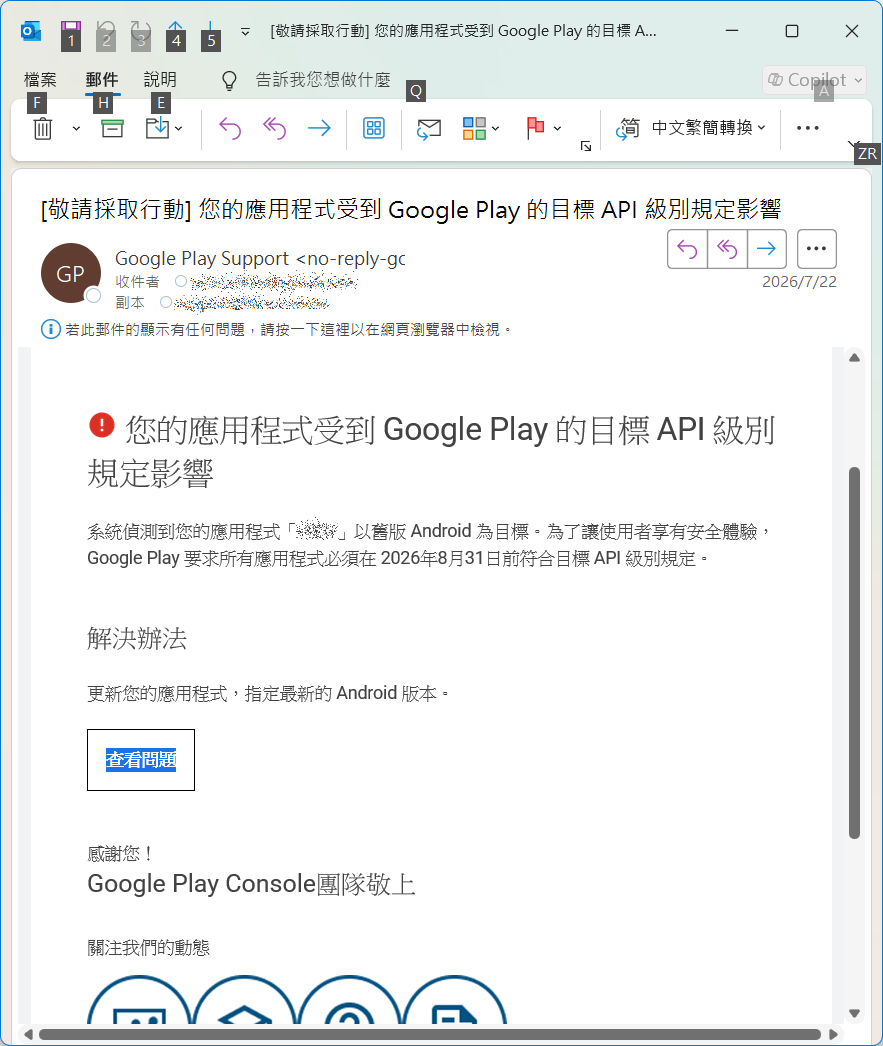The width and height of the screenshot is (883, 1046).
Task: Forward email using ribbon arrow
Action: pyautogui.click(x=319, y=128)
